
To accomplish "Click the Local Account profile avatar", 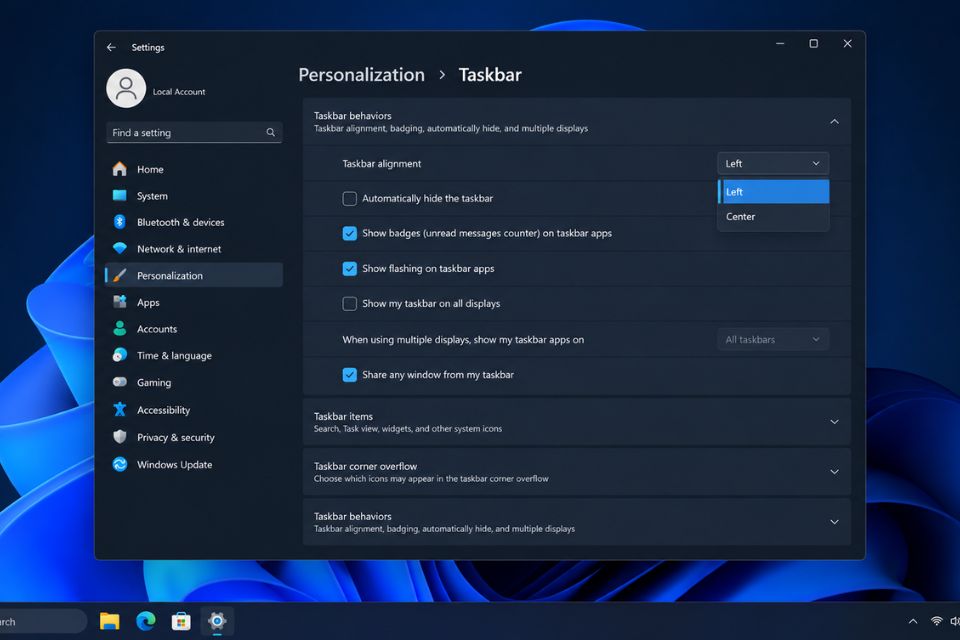I will click(126, 88).
